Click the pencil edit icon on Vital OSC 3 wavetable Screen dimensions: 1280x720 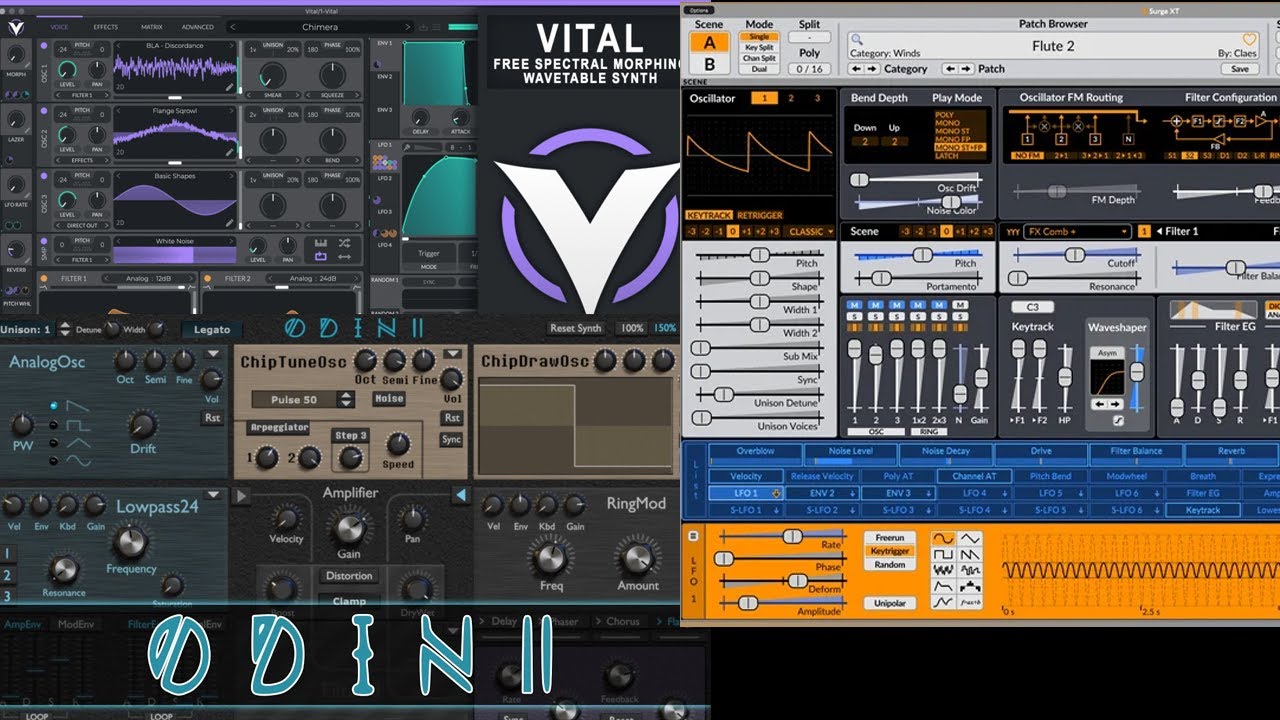tap(229, 223)
